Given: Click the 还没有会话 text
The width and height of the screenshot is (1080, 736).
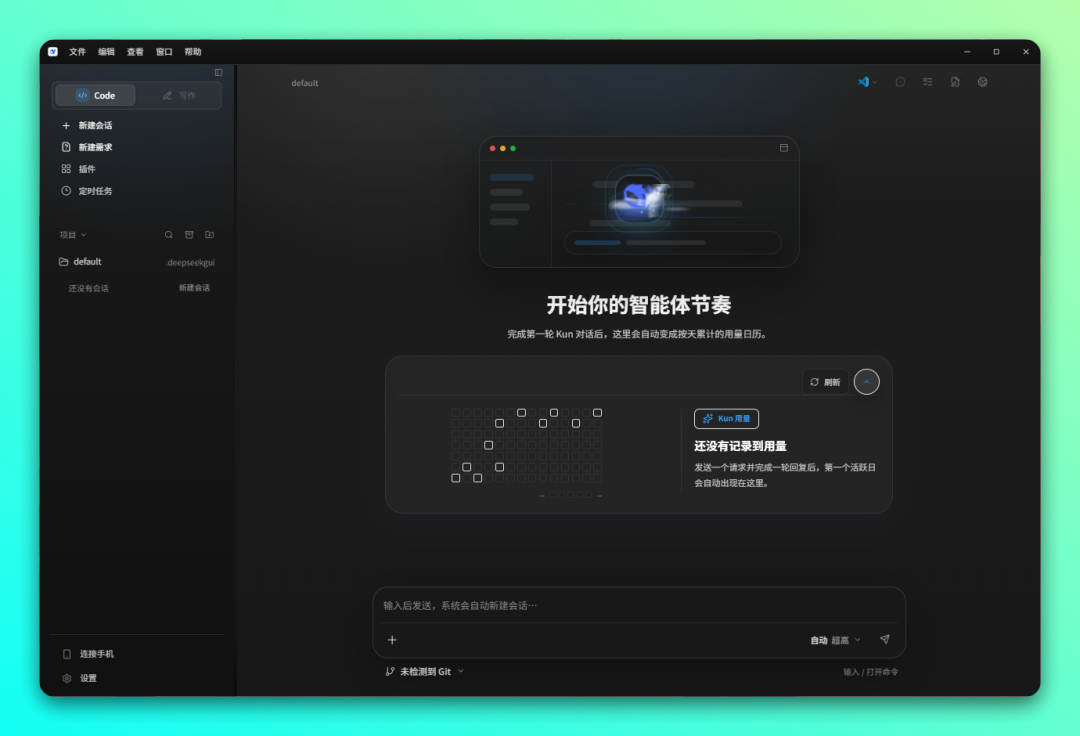Looking at the screenshot, I should click(x=88, y=288).
